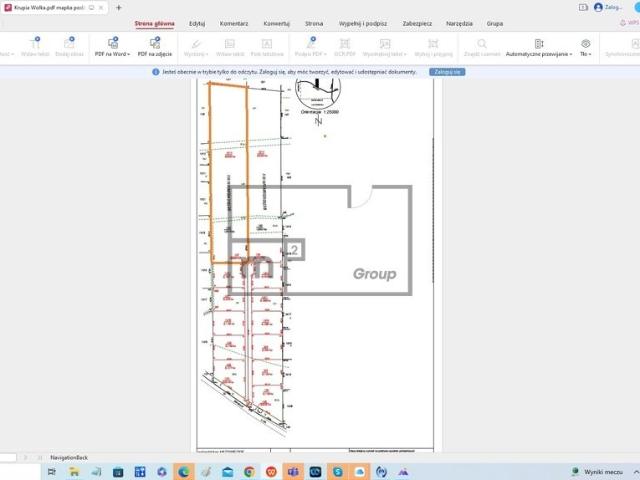Open new tab with plus button

coord(119,8)
